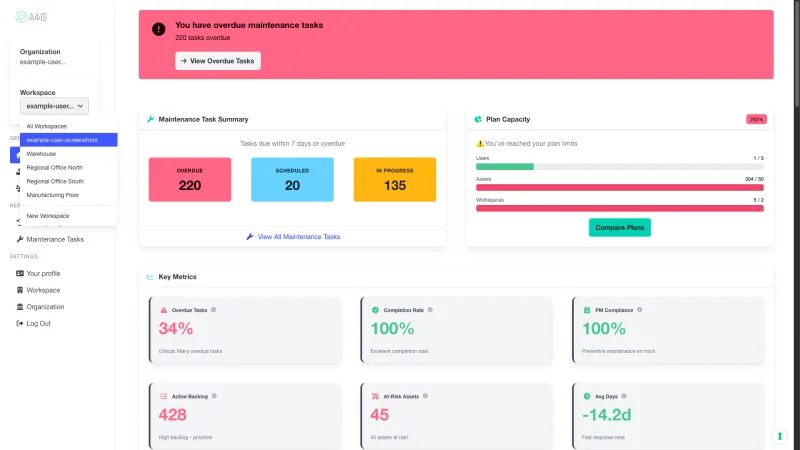Screen dimensions: 800x450
Task: Open the View All Maintenance Tasks link
Action: pyautogui.click(x=298, y=237)
